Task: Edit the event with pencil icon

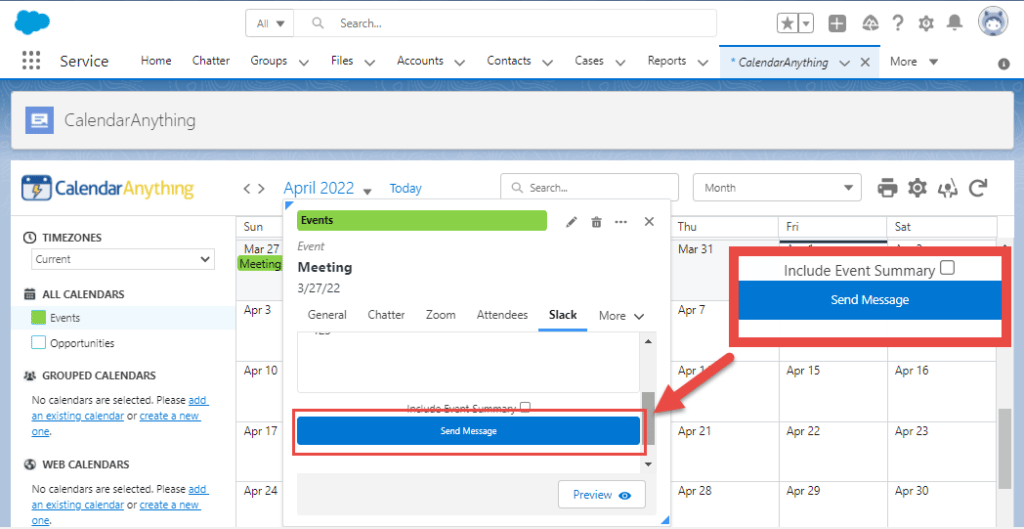Action: pos(572,222)
